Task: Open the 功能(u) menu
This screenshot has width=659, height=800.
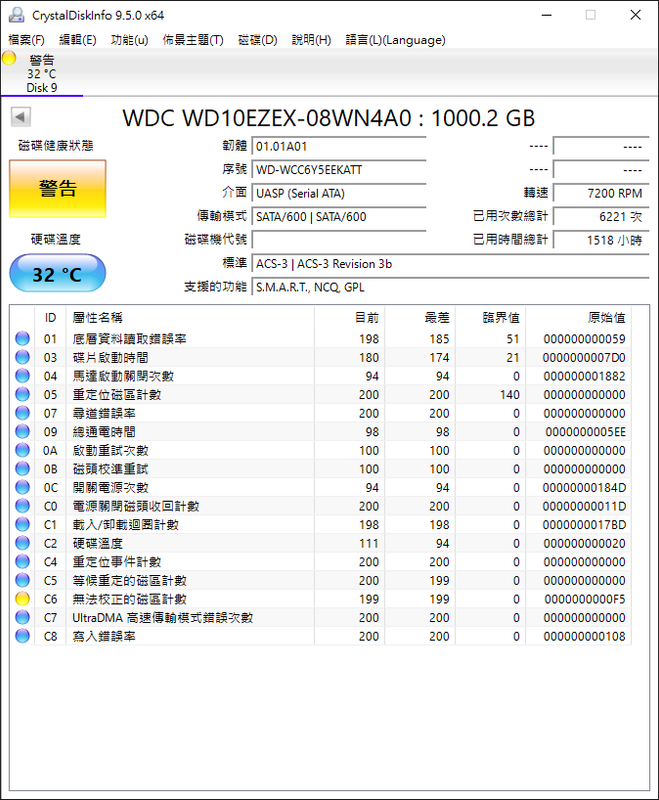Action: 130,40
